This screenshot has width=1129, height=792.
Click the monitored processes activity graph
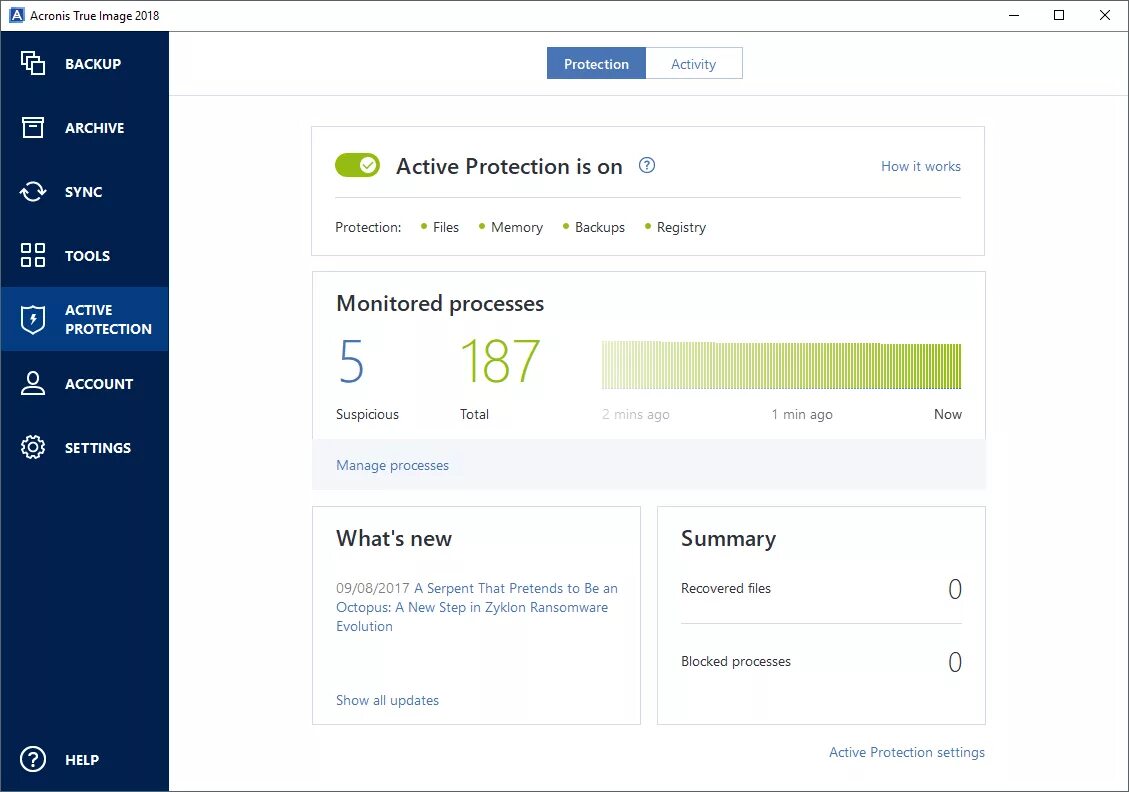click(781, 365)
